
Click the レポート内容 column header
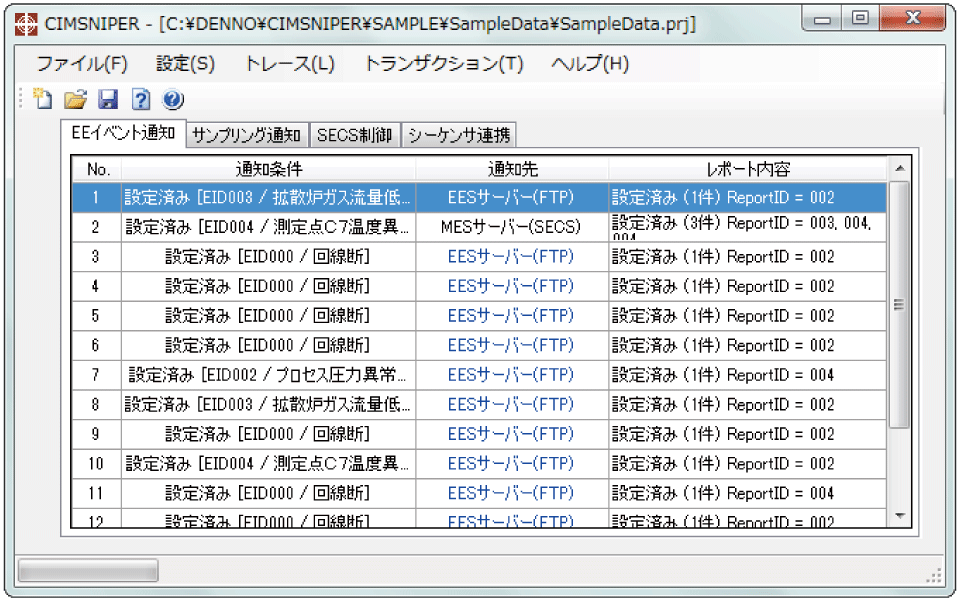[x=748, y=169]
